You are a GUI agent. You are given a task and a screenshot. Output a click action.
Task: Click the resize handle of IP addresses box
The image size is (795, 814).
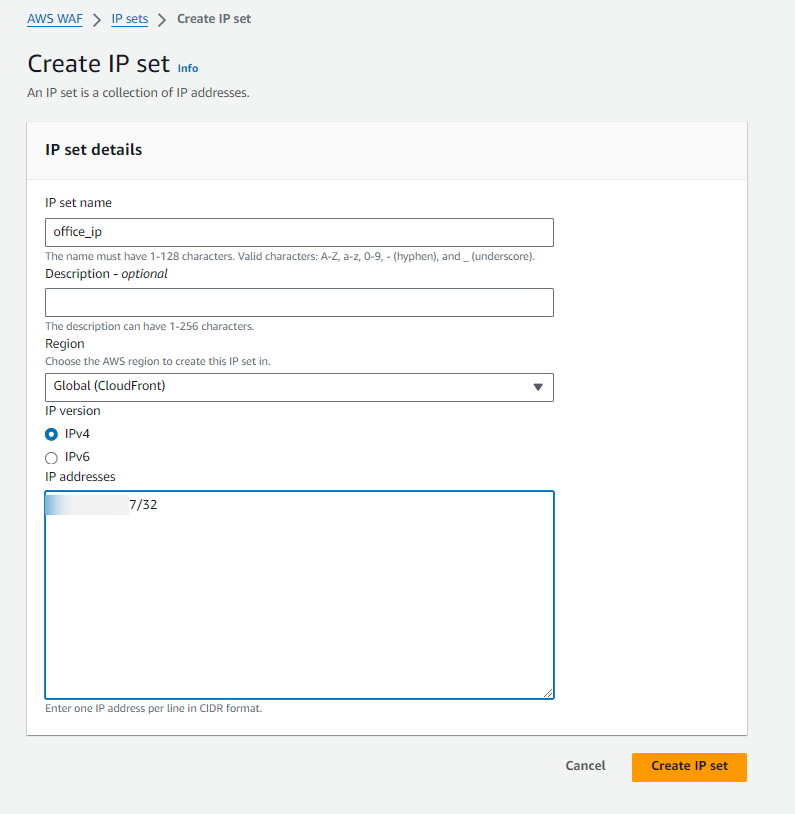(547, 692)
